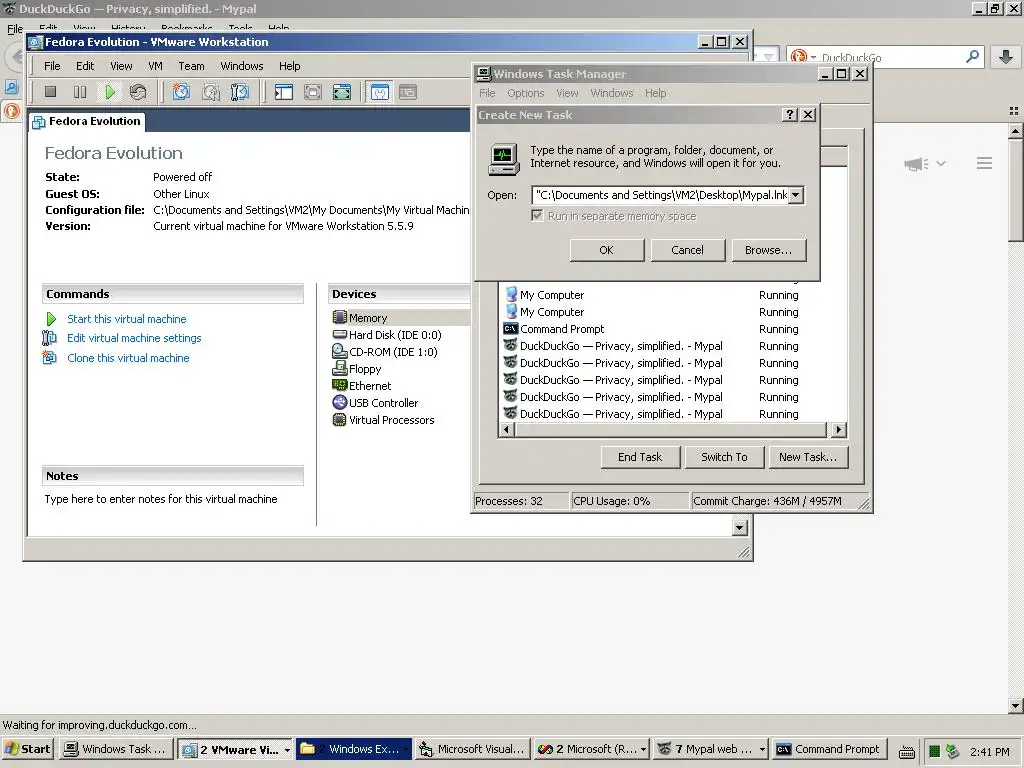Click the Suspend pause toolbar icon
Image resolution: width=1024 pixels, height=768 pixels.
tap(80, 92)
